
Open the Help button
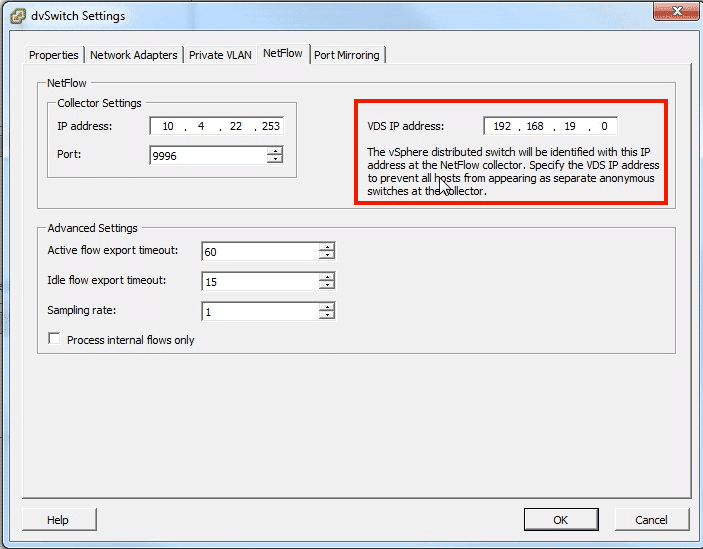(x=59, y=519)
